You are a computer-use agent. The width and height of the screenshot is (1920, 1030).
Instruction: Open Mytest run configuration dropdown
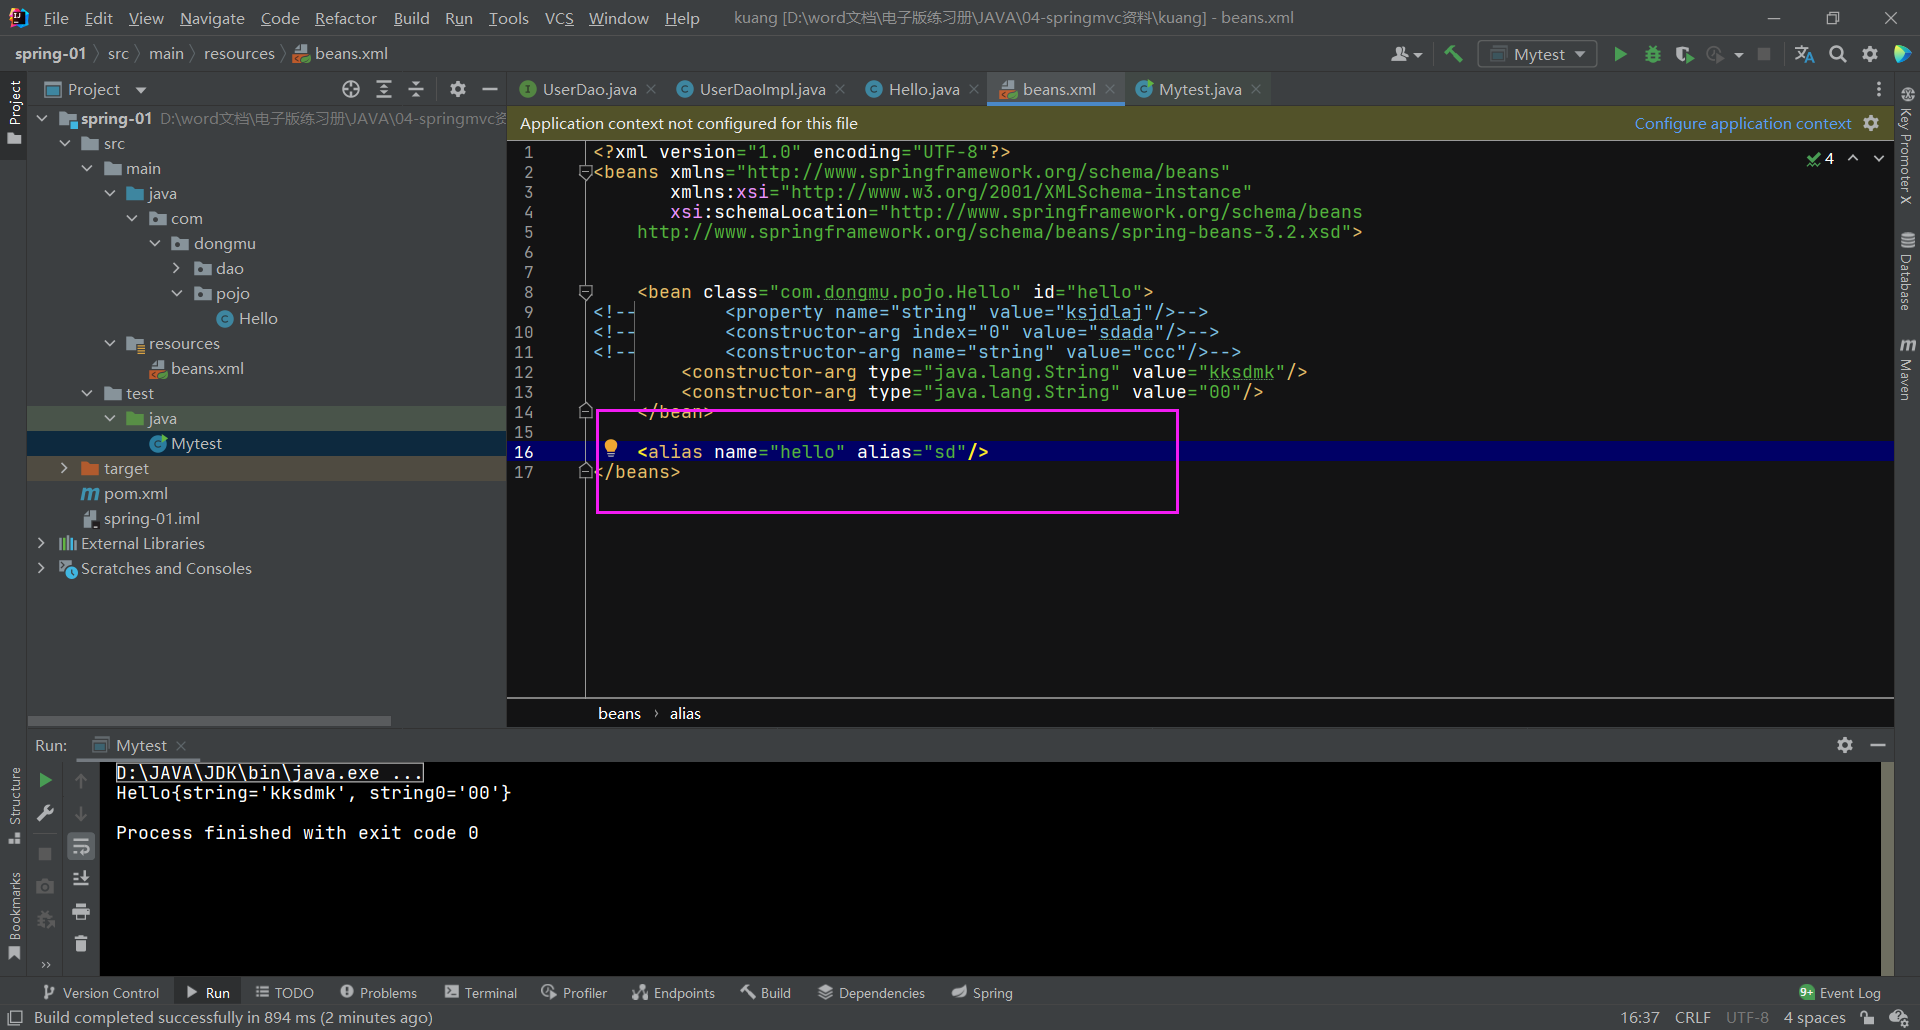(x=1538, y=54)
